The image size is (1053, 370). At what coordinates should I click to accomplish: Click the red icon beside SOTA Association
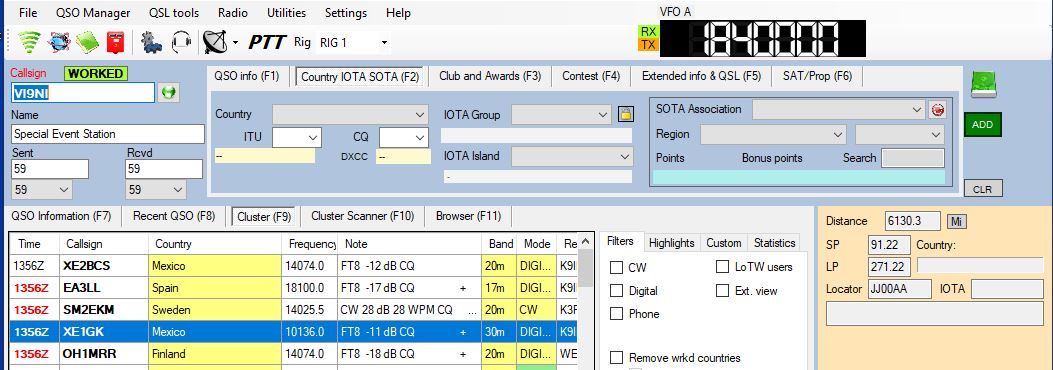coord(937,109)
